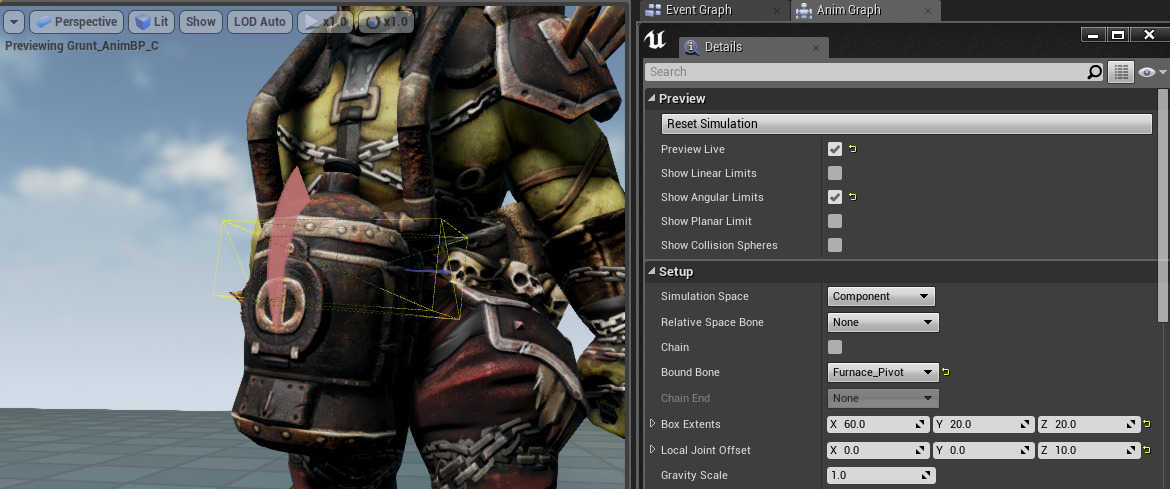Screen dimensions: 1170x489
Task: Toggle the property matrix grid icon
Action: click(1120, 72)
